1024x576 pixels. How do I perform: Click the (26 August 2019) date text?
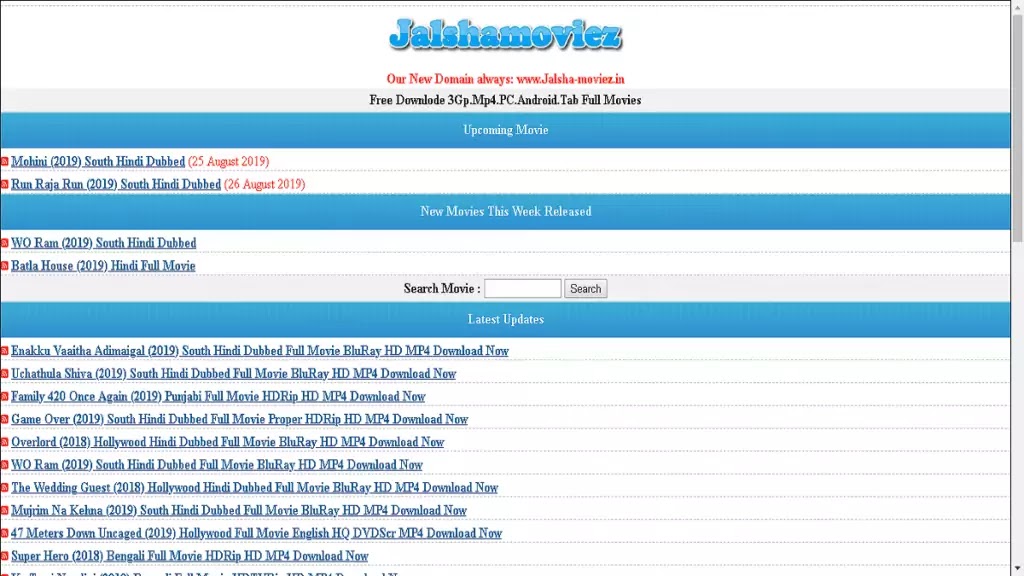click(264, 184)
